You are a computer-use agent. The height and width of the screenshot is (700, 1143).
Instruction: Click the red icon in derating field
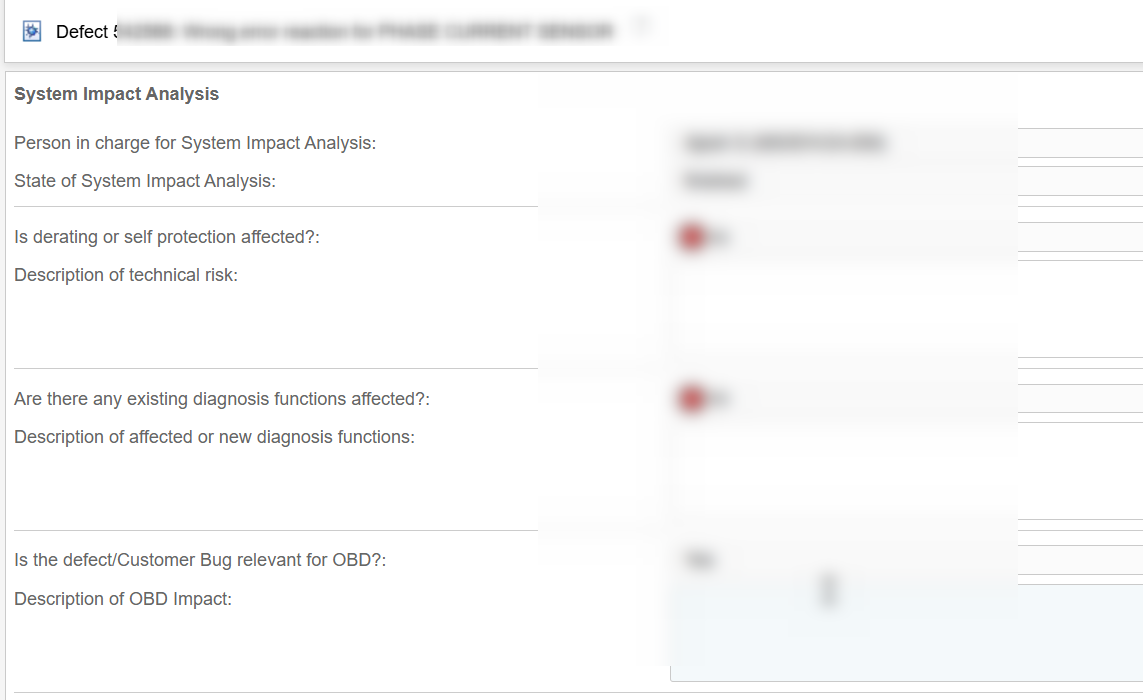click(x=691, y=237)
